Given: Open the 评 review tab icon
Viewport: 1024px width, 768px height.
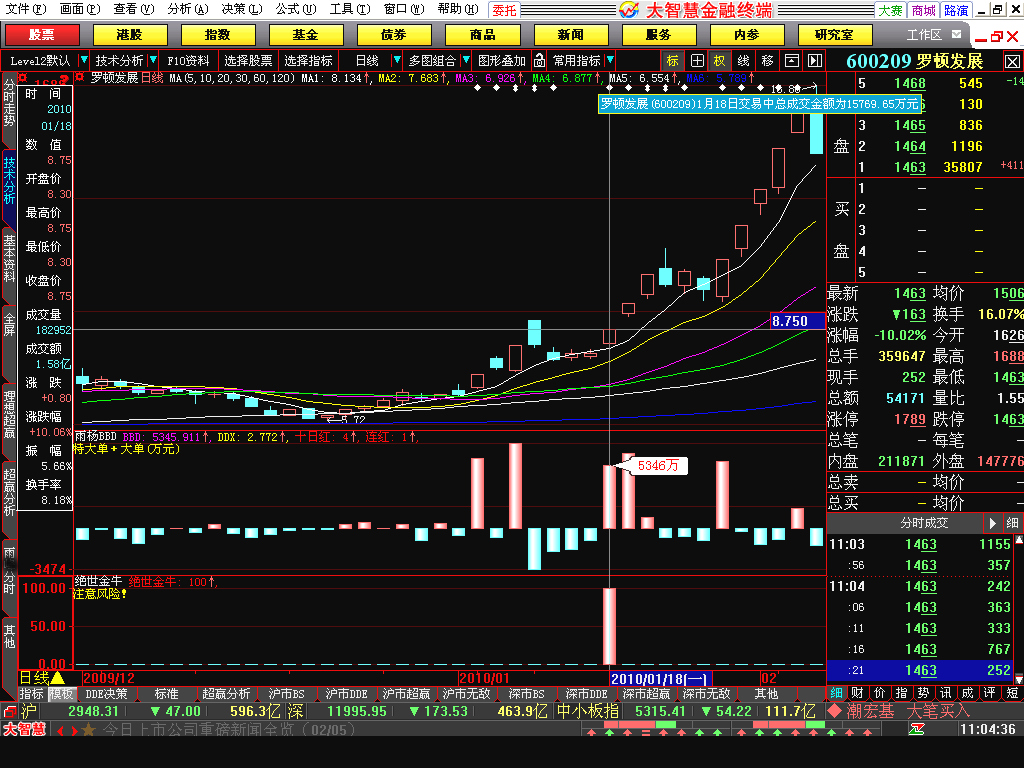Looking at the screenshot, I should [990, 693].
